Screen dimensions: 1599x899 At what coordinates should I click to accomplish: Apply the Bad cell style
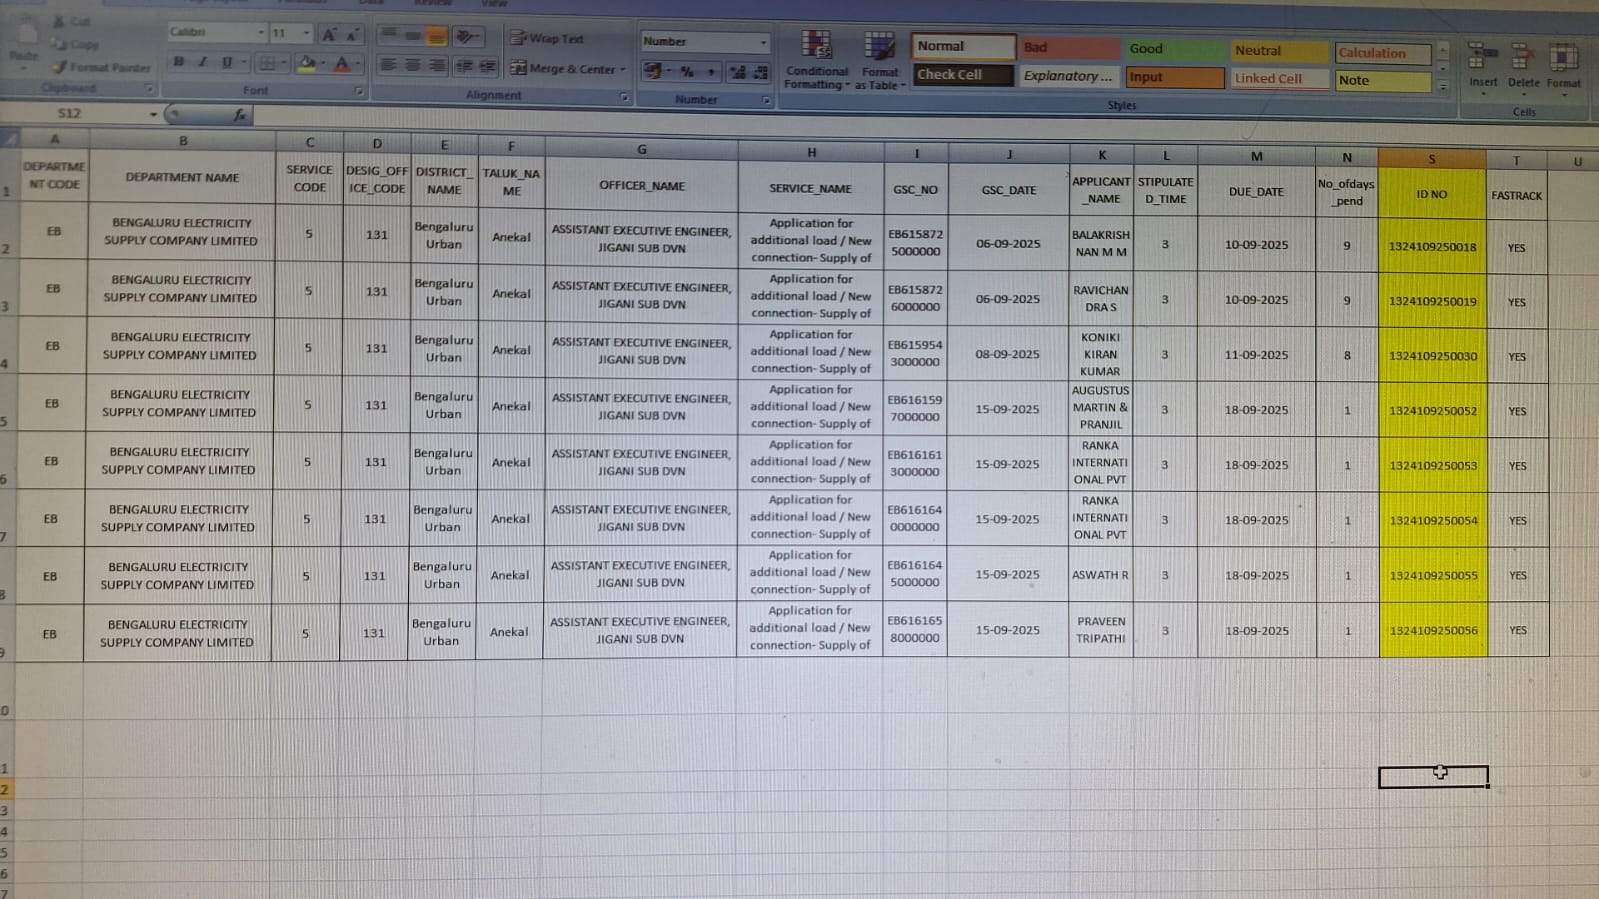tap(1069, 48)
